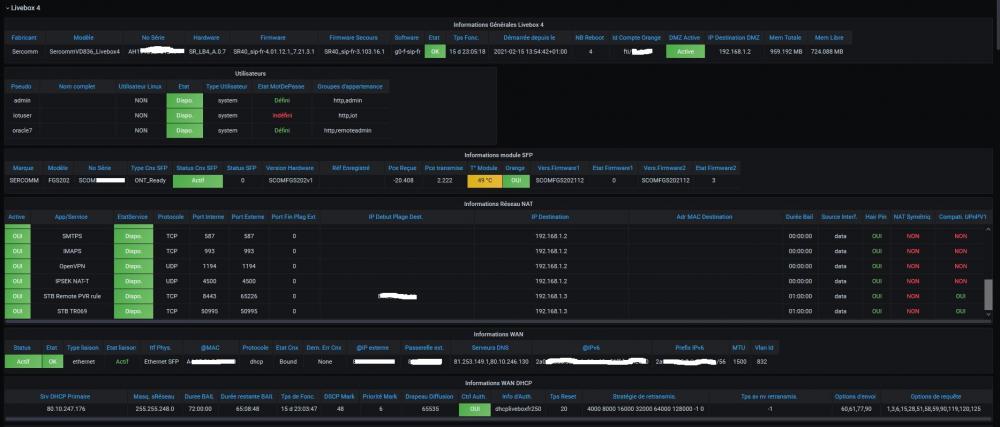
Task: Click the Informations WAN DHCP panel title
Action: (x=500, y=382)
